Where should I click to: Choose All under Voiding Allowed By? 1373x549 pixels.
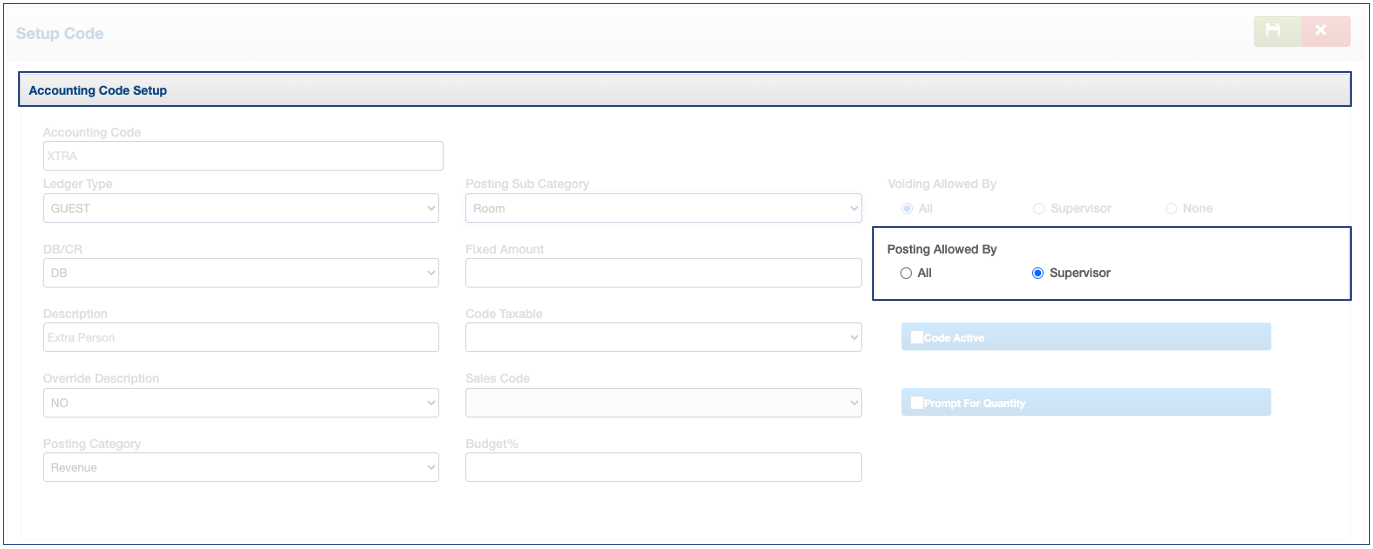click(x=907, y=208)
